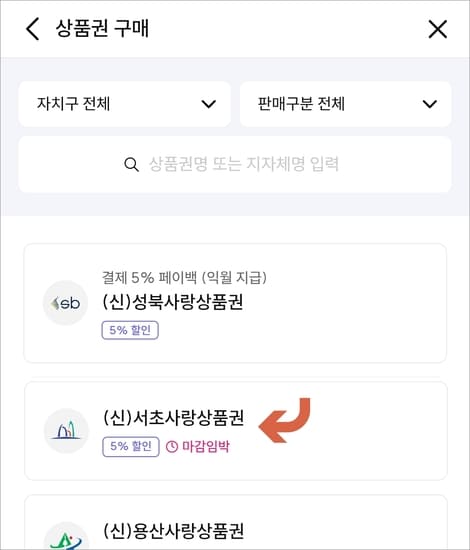The image size is (470, 550).
Task: Focus the 상품권명 또는 지자체명 search field
Action: (x=235, y=164)
